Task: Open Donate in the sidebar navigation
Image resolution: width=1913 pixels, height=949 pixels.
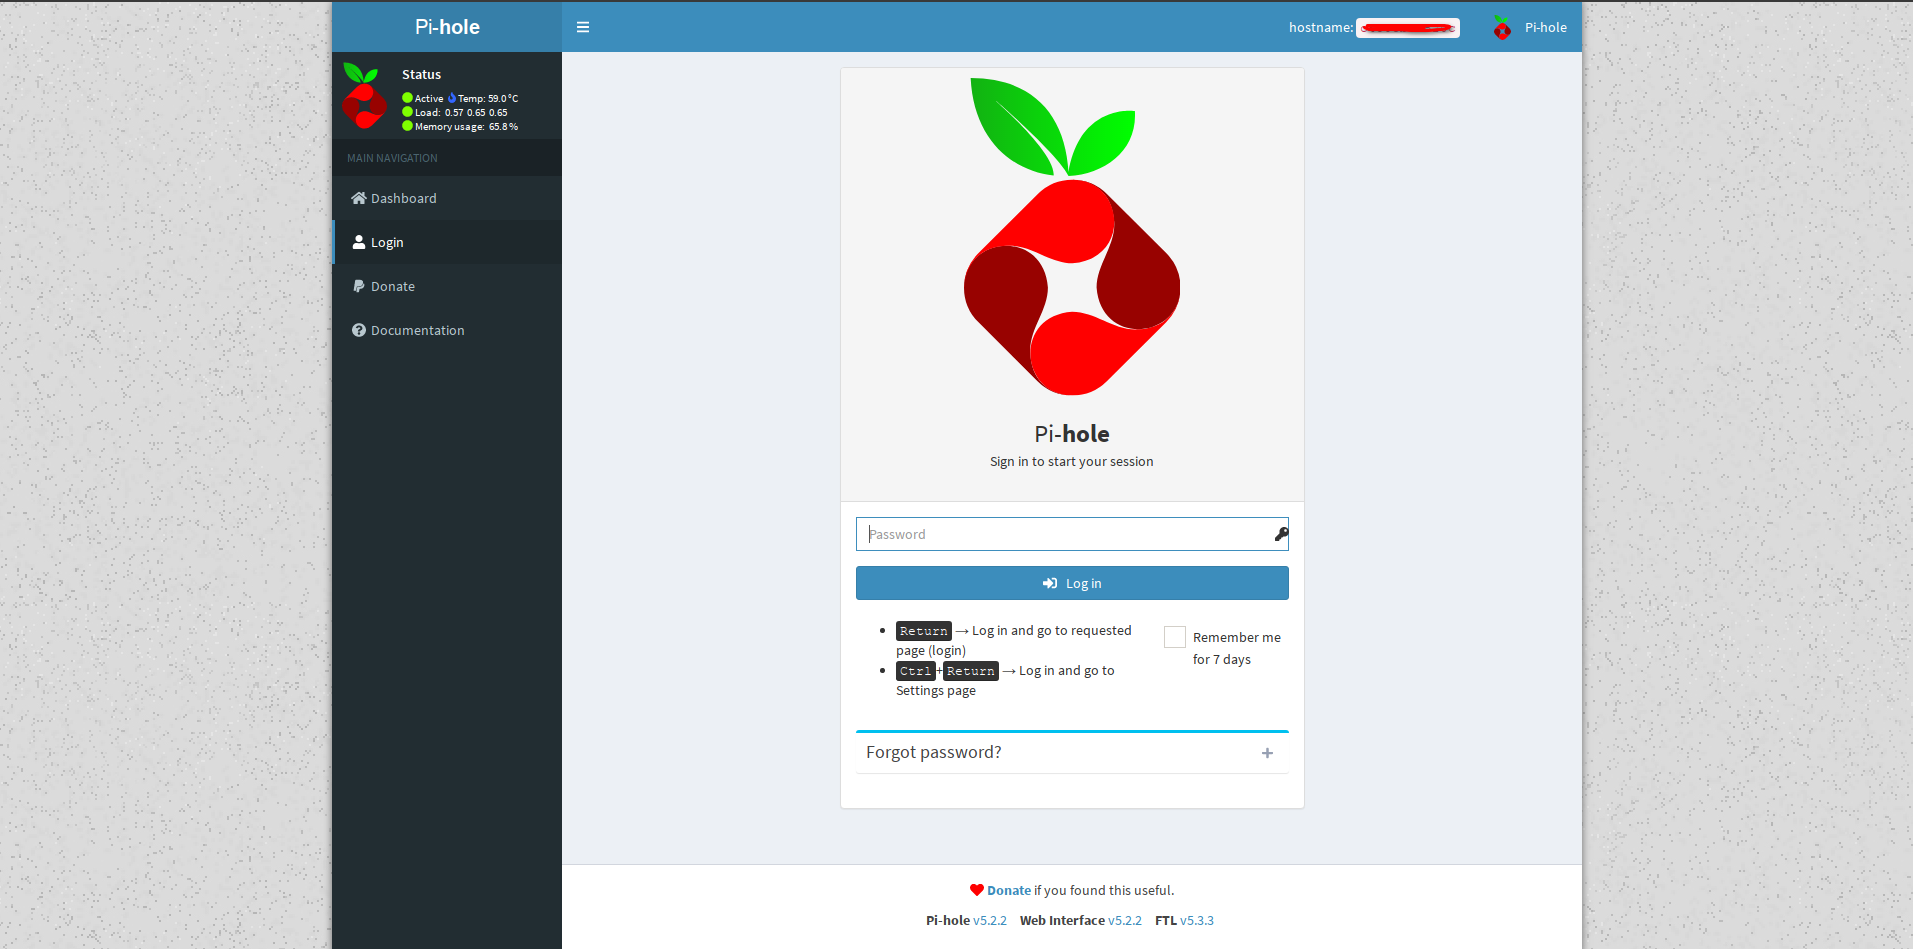Action: (x=447, y=286)
